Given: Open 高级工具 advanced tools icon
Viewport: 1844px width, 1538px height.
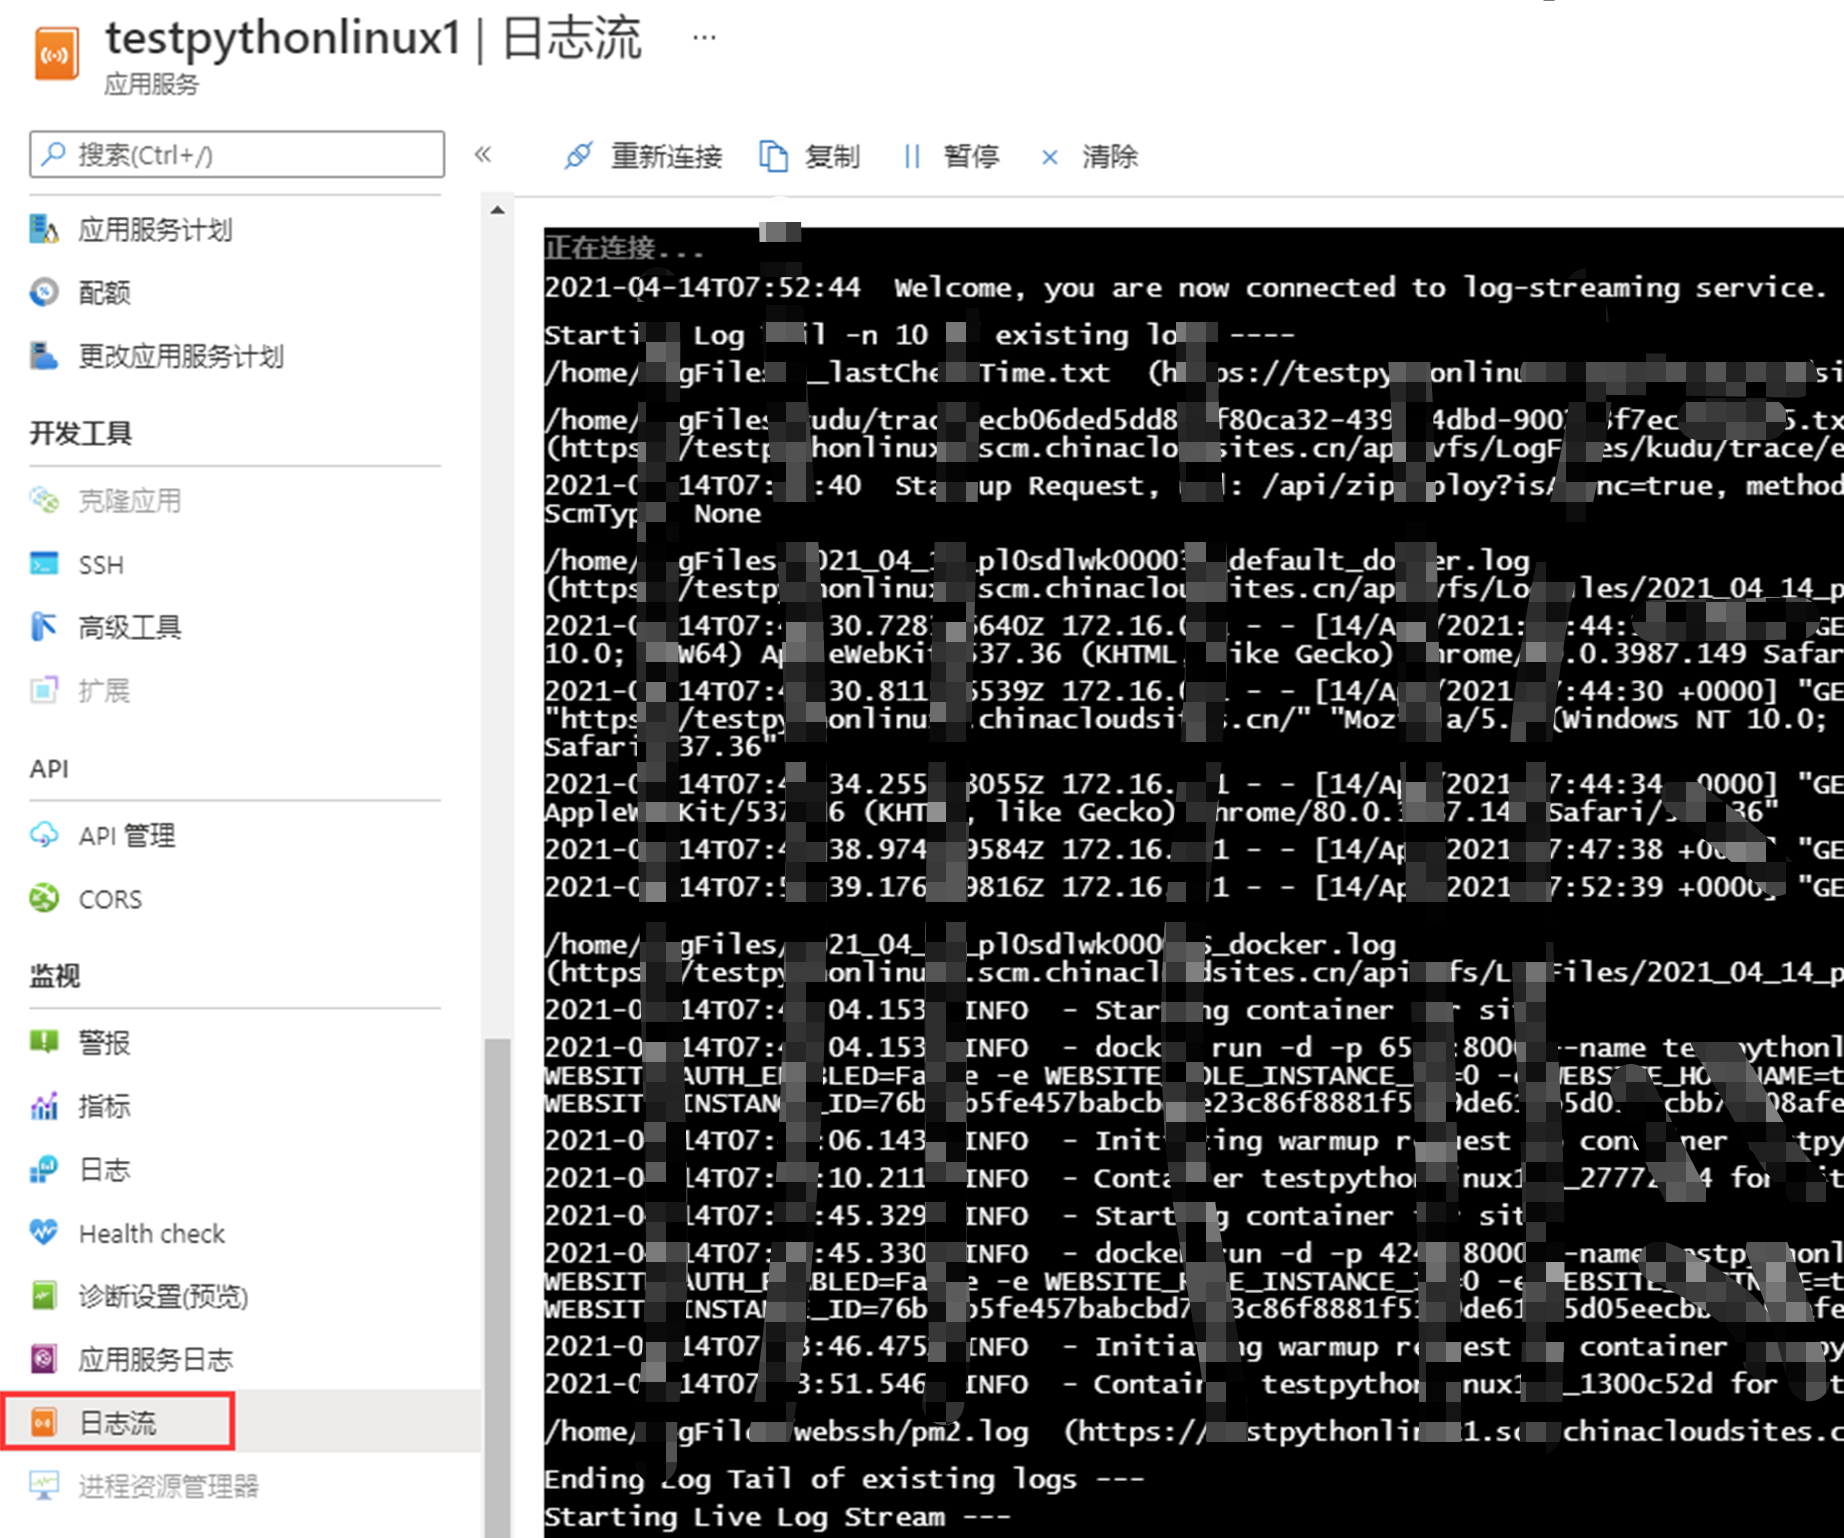Looking at the screenshot, I should tap(44, 628).
